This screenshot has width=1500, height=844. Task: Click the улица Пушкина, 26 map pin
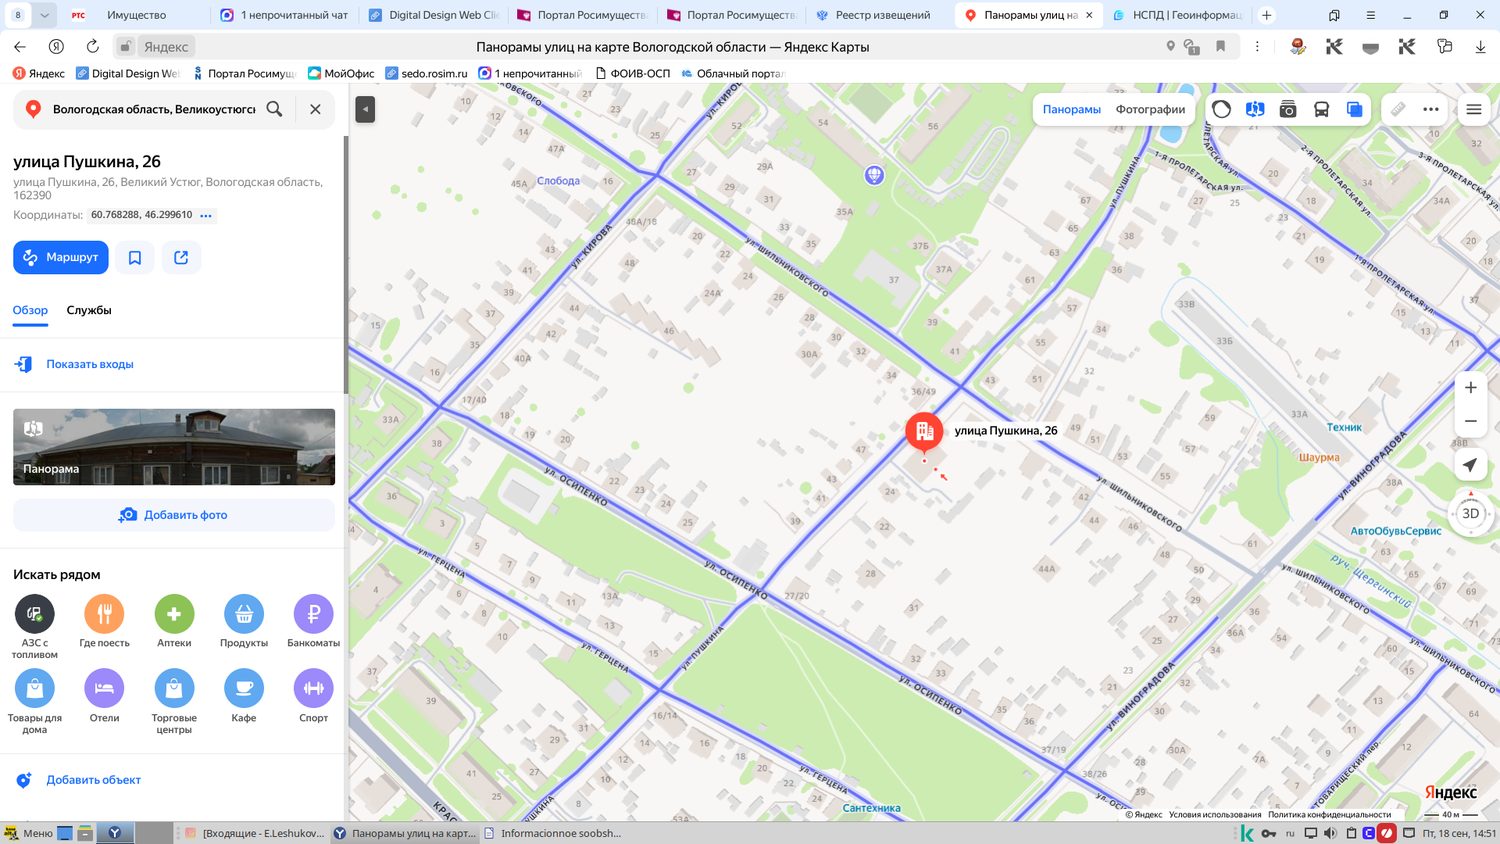(924, 432)
